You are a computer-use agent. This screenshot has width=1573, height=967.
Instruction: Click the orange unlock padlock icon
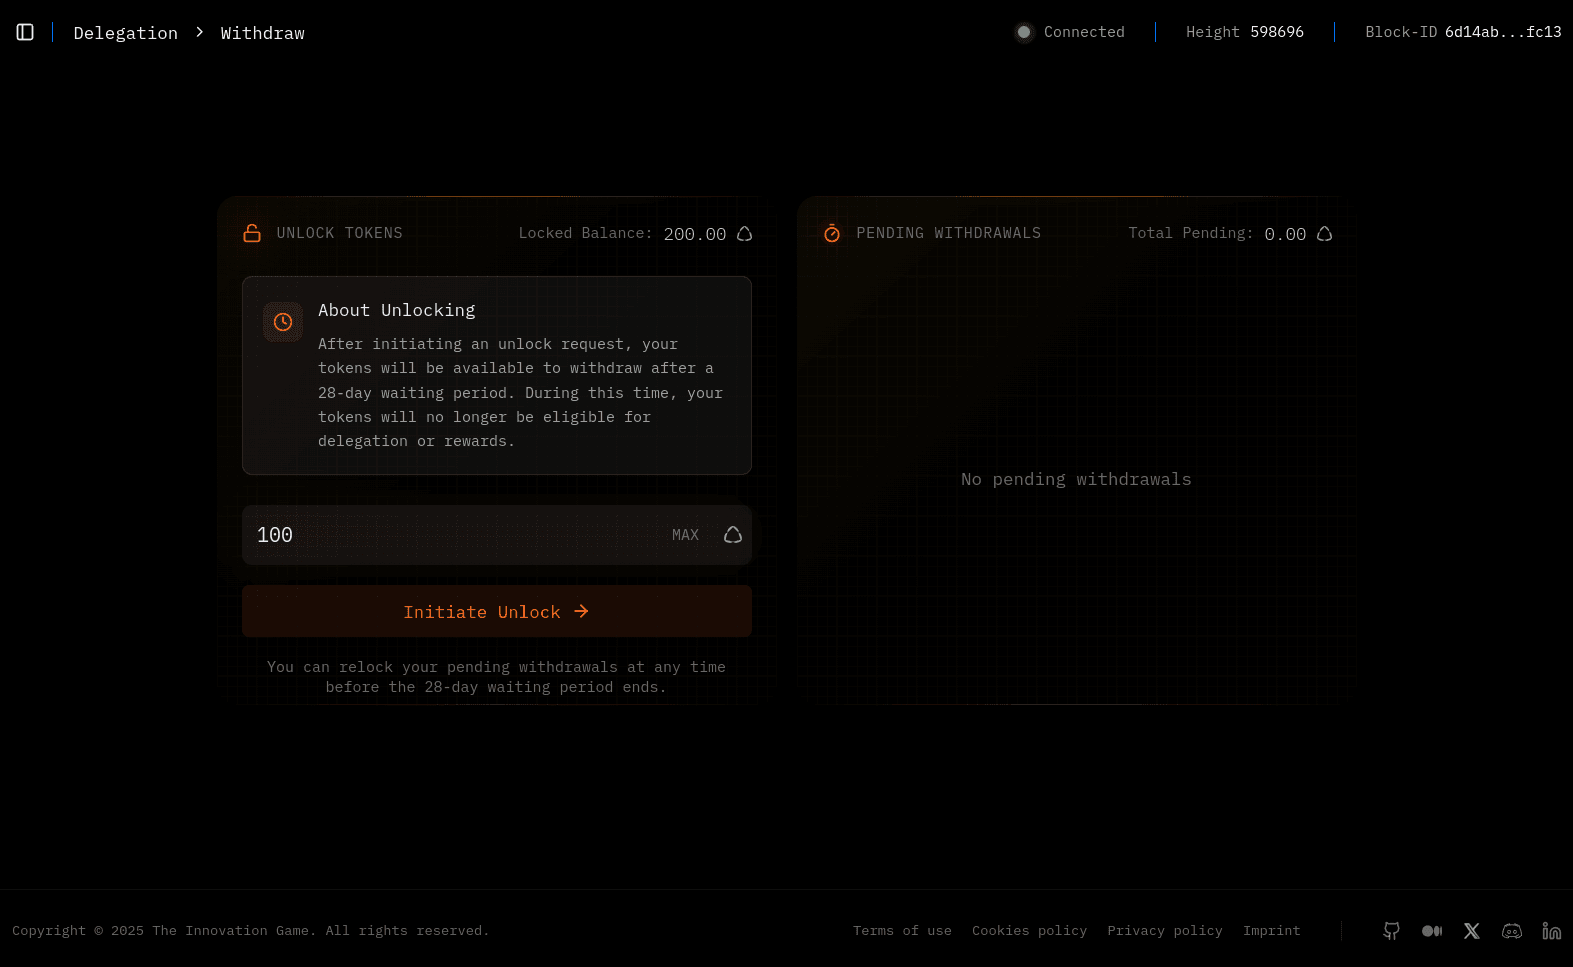tap(252, 233)
